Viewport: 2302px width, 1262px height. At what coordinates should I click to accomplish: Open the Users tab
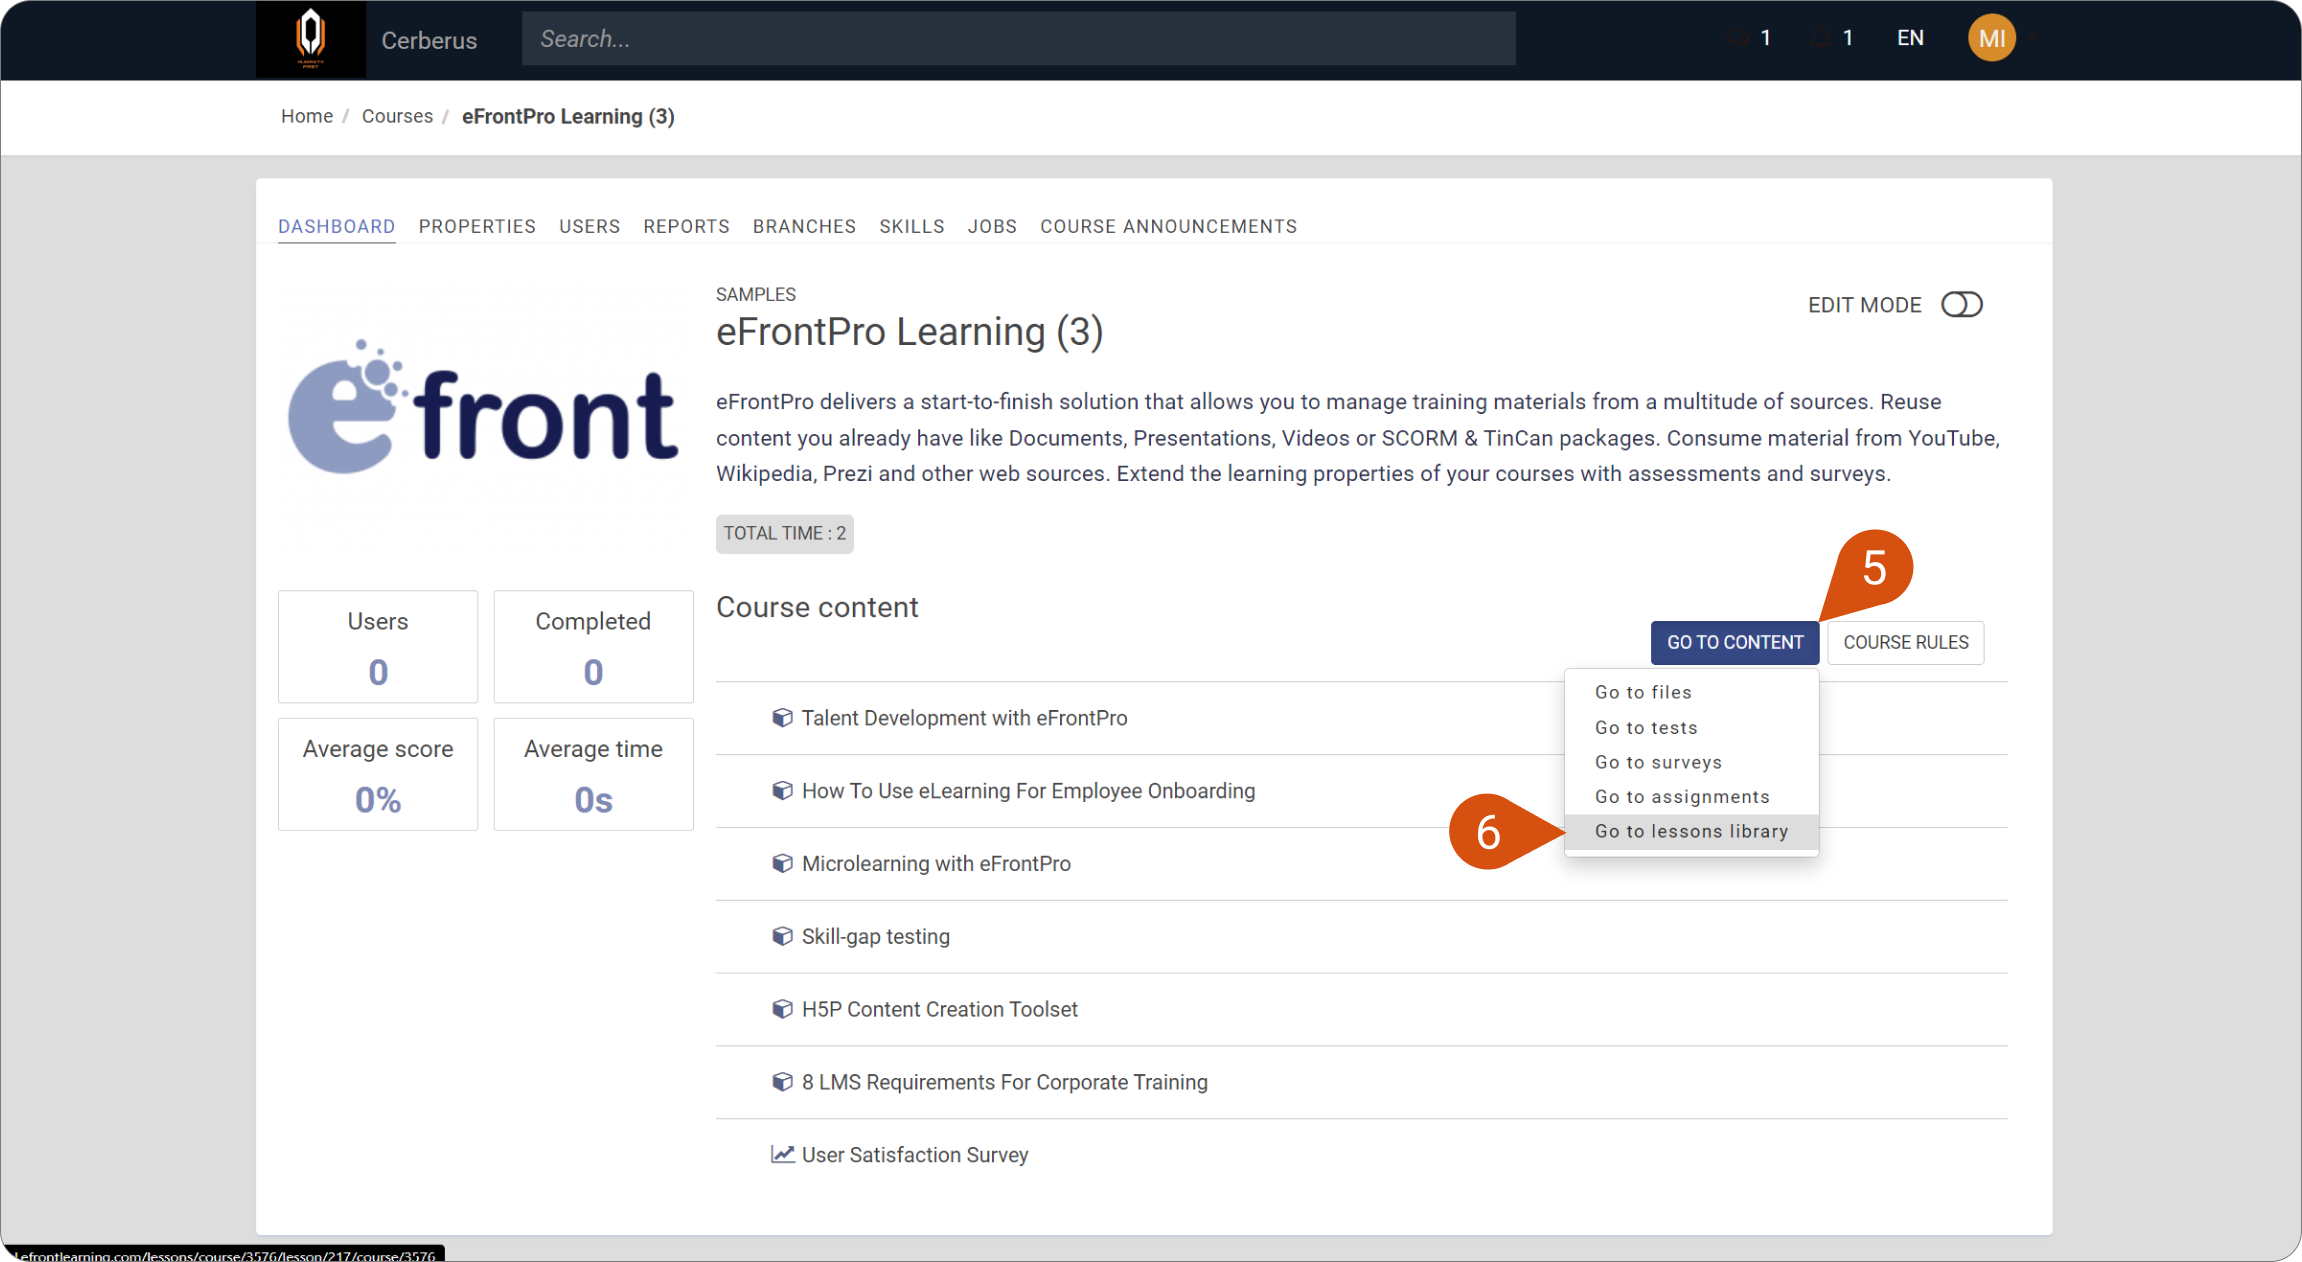[x=589, y=226]
